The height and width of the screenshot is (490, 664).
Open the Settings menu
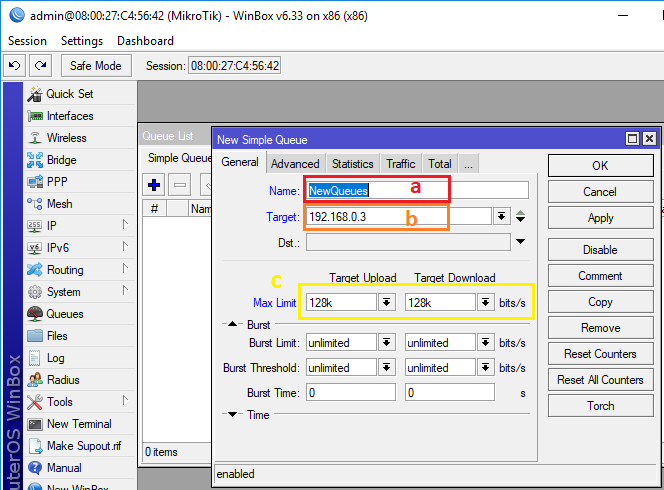(x=82, y=41)
